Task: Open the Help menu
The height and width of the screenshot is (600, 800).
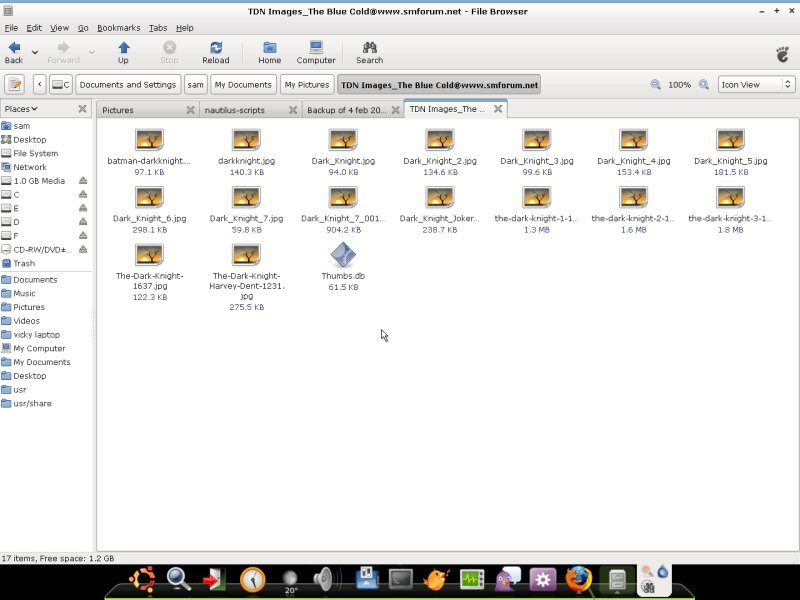Action: [x=185, y=28]
